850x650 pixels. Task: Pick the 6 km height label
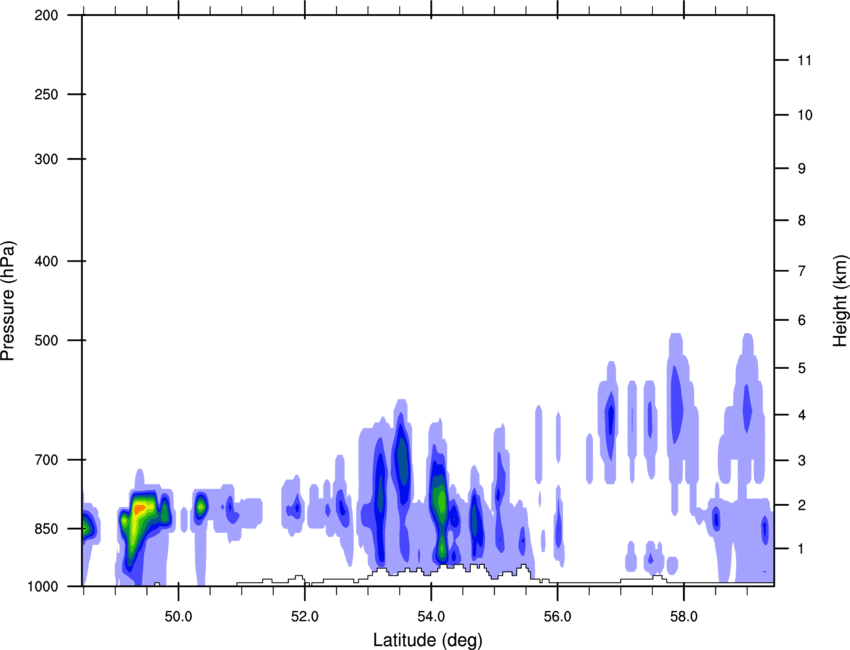point(802,320)
